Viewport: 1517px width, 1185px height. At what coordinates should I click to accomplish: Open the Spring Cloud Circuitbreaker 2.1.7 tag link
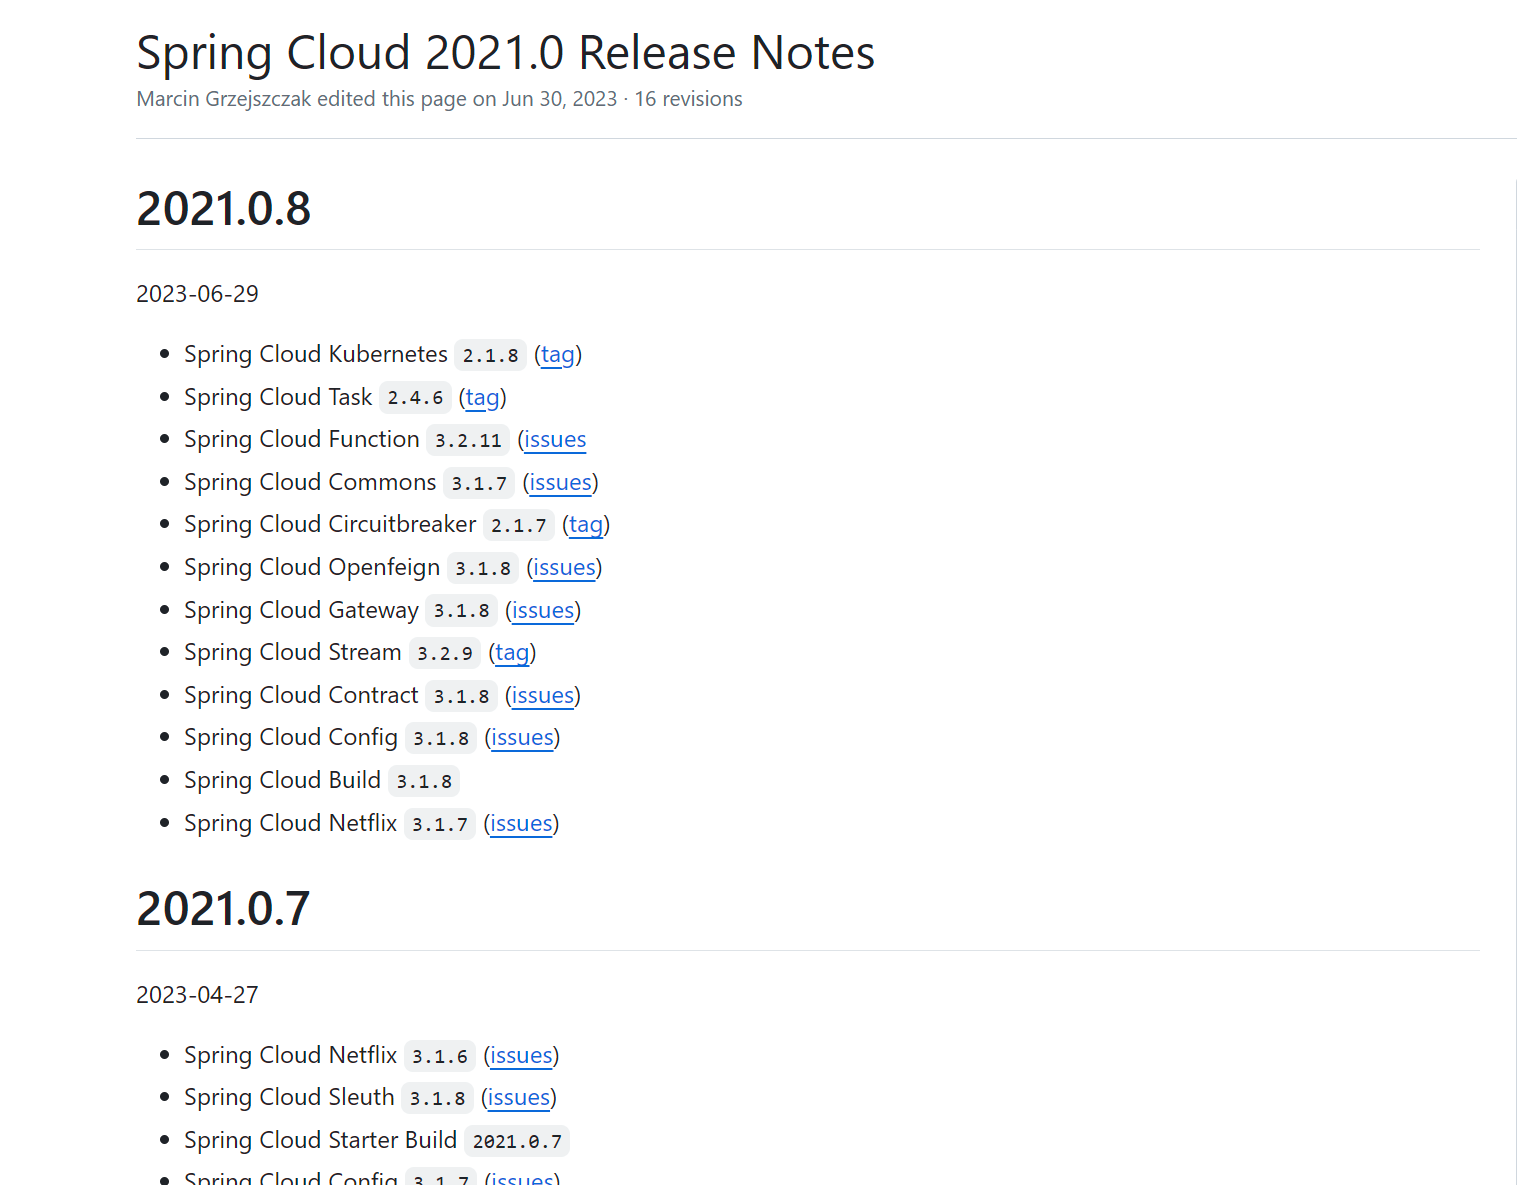pos(586,525)
